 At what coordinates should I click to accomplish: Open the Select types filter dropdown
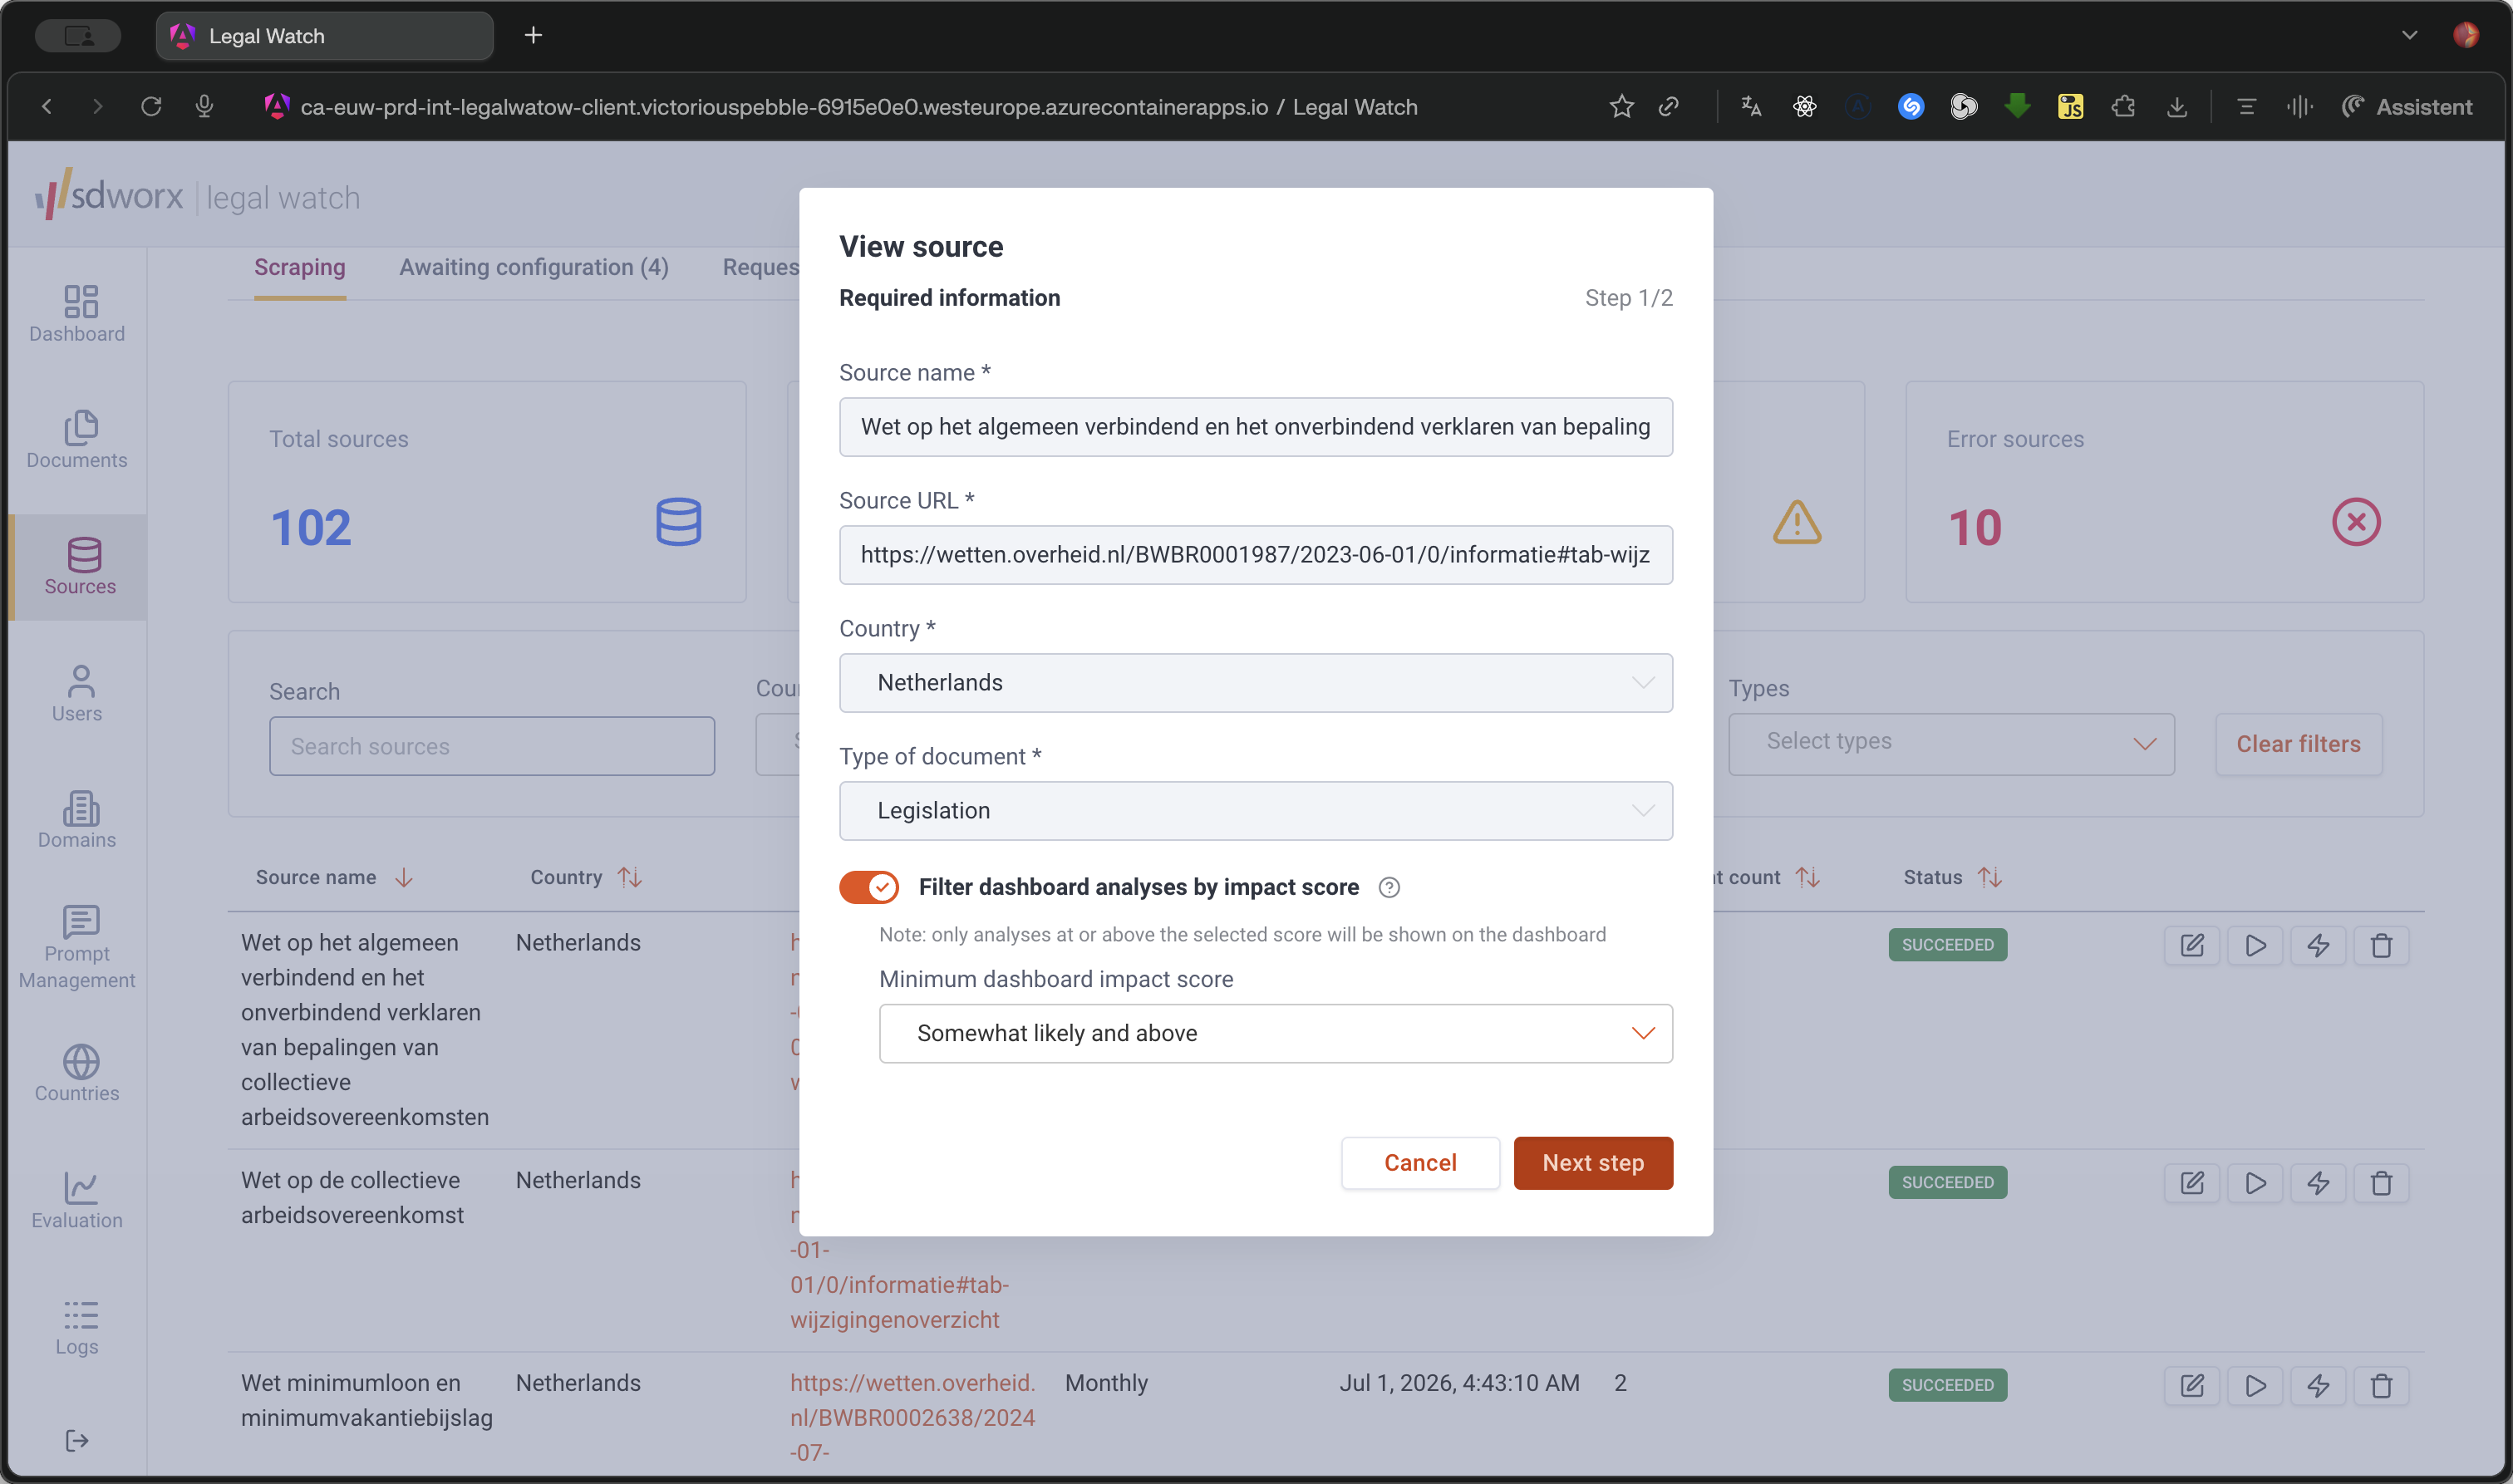coord(1951,743)
